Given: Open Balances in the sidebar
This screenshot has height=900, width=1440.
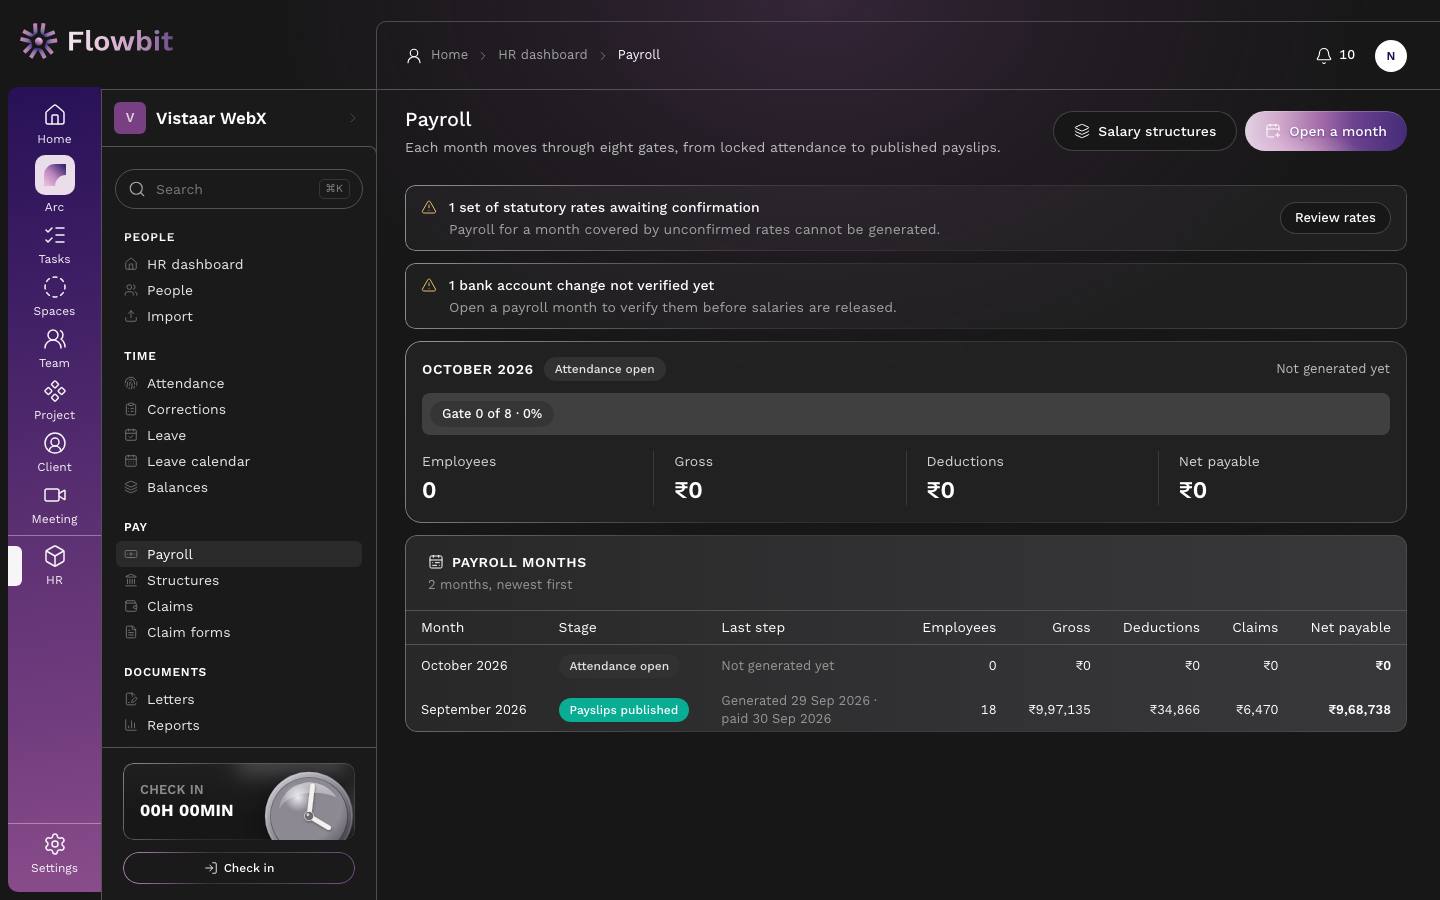Looking at the screenshot, I should [239, 487].
